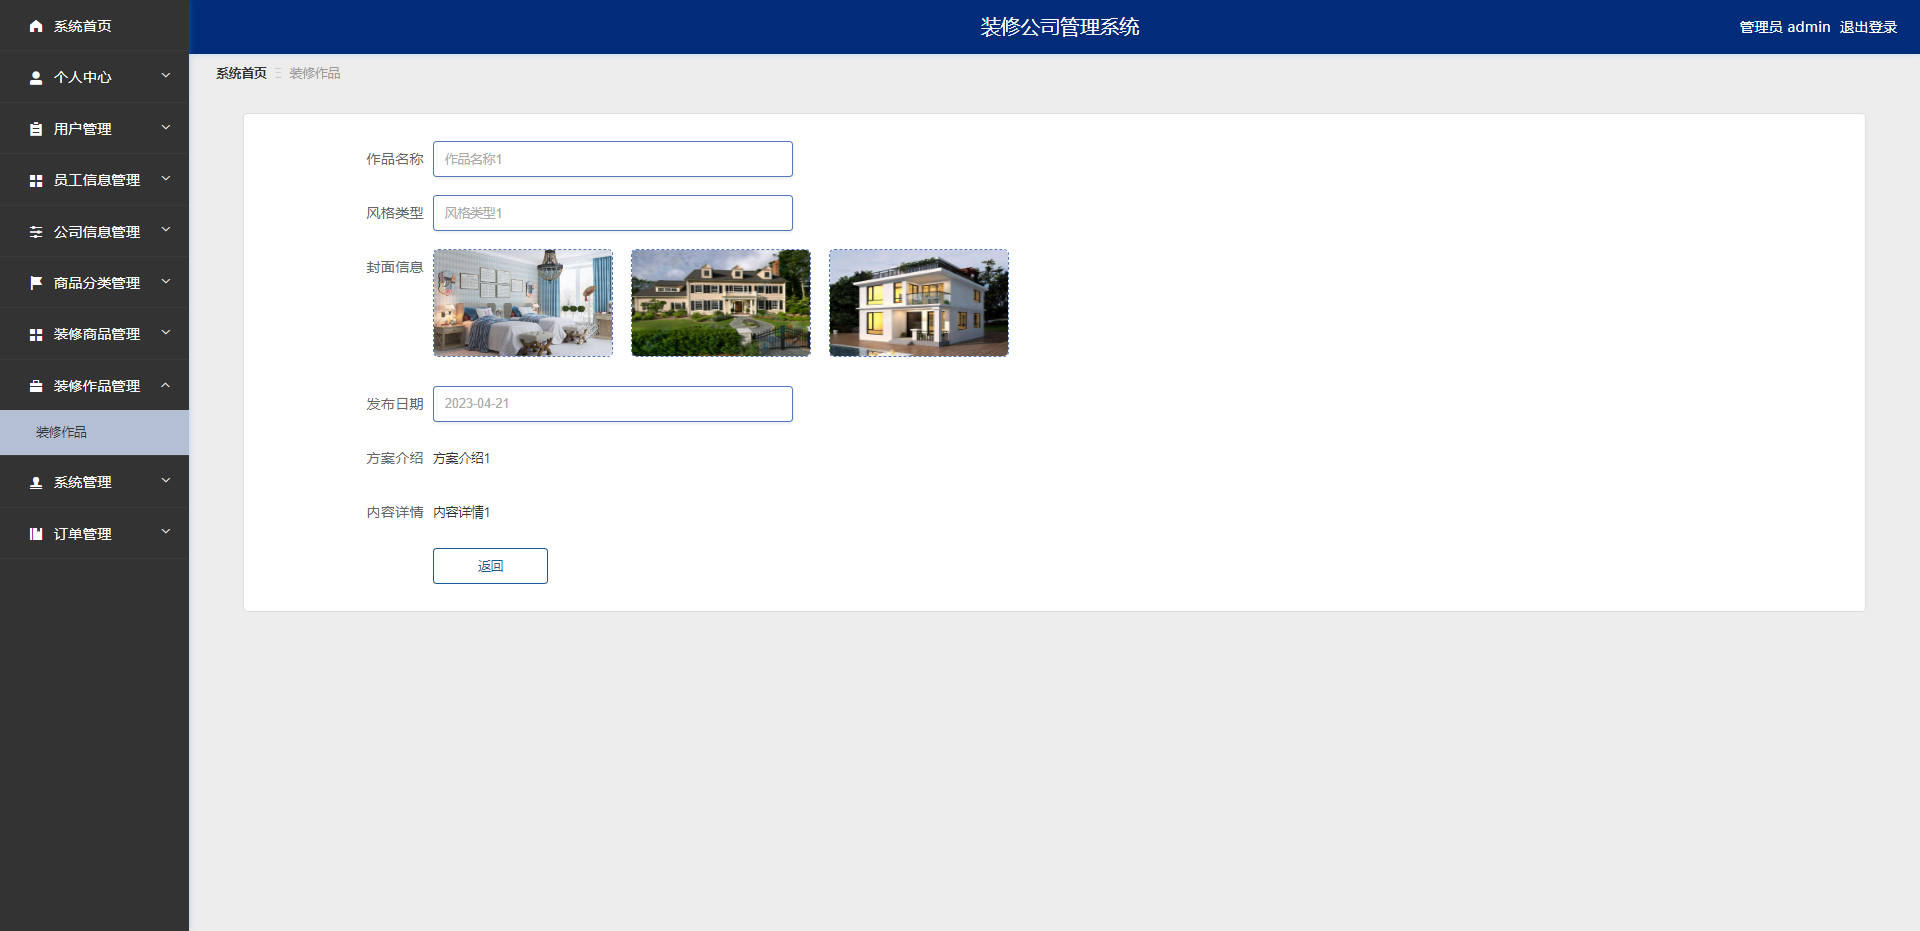Expand the 订单管理 chevron
This screenshot has width=1920, height=931.
[x=166, y=533]
